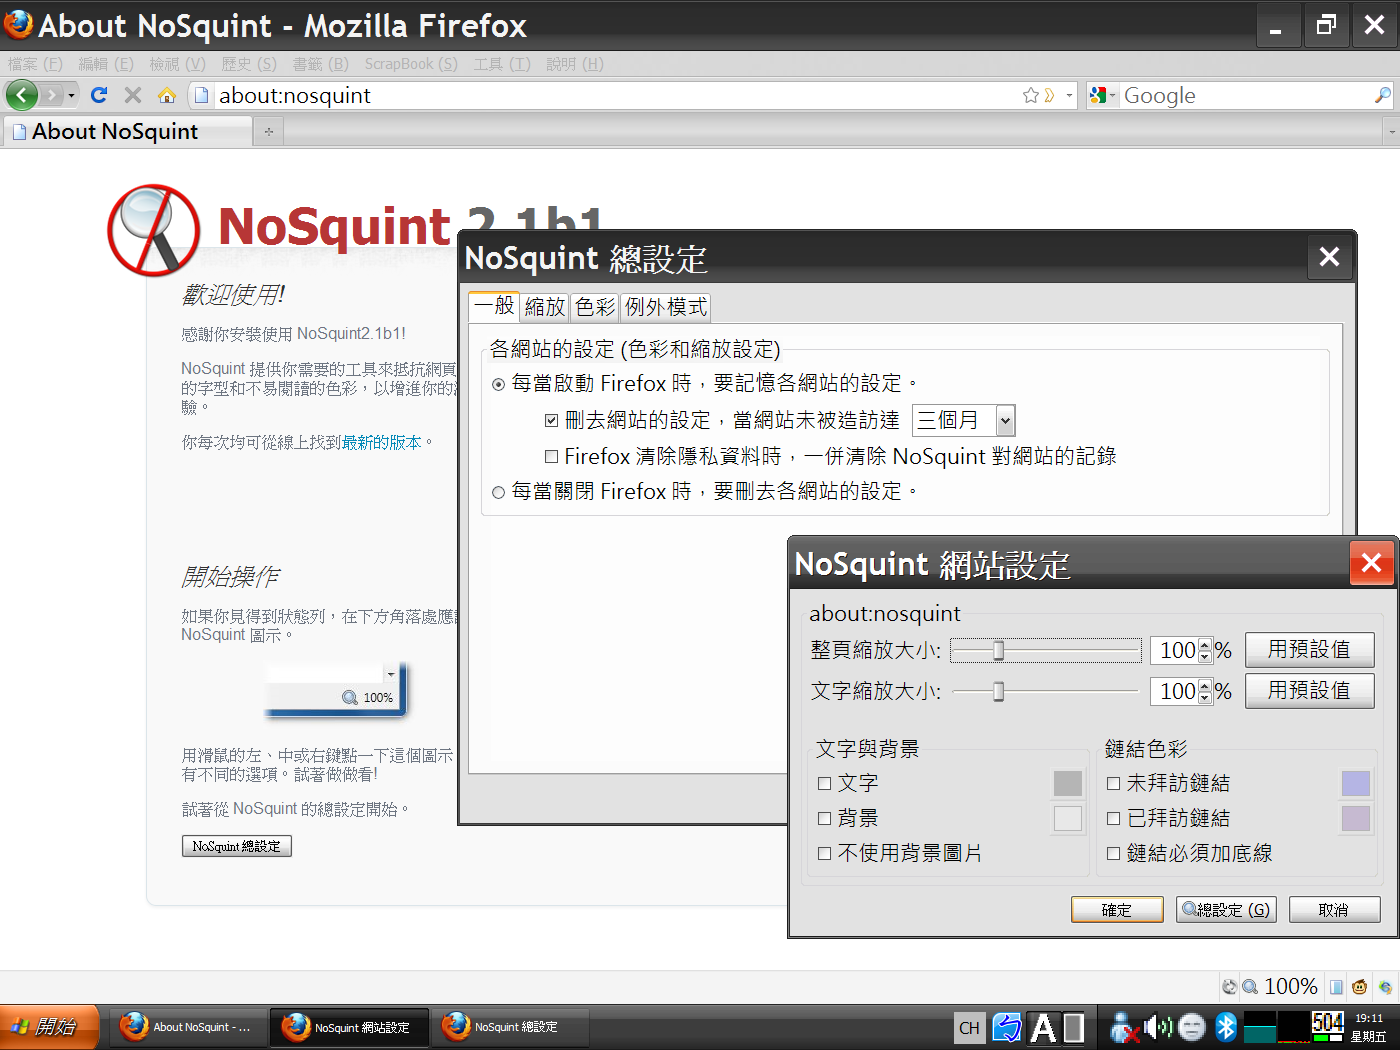Click the NoSquint zoom icon in the status bar
This screenshot has height=1050, width=1400.
(1250, 987)
